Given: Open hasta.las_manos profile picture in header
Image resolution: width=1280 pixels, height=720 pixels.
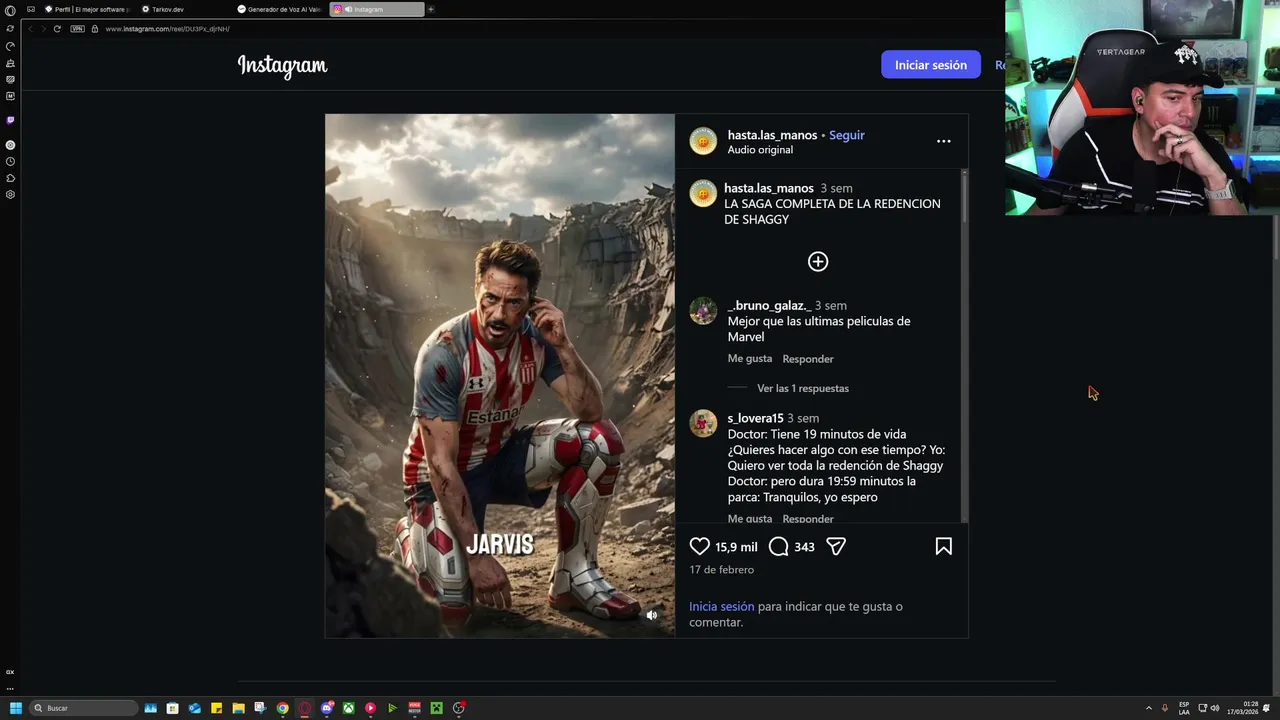Looking at the screenshot, I should click(x=703, y=141).
